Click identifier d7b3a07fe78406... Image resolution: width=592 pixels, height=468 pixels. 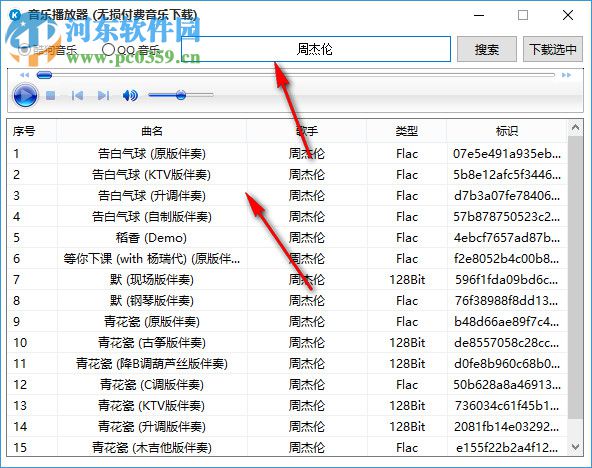click(507, 196)
